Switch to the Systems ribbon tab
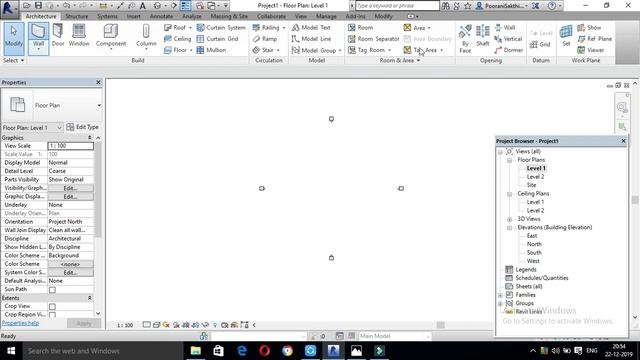The image size is (640, 360). 107,16
